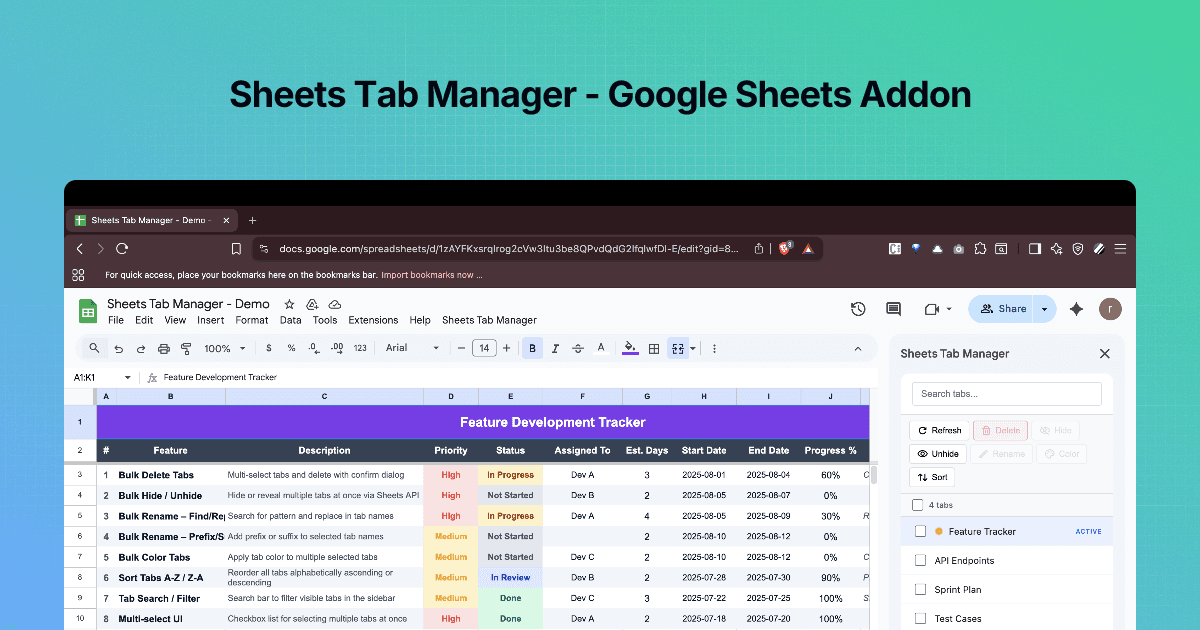This screenshot has height=630, width=1200.
Task: Format as percent
Action: [291, 349]
